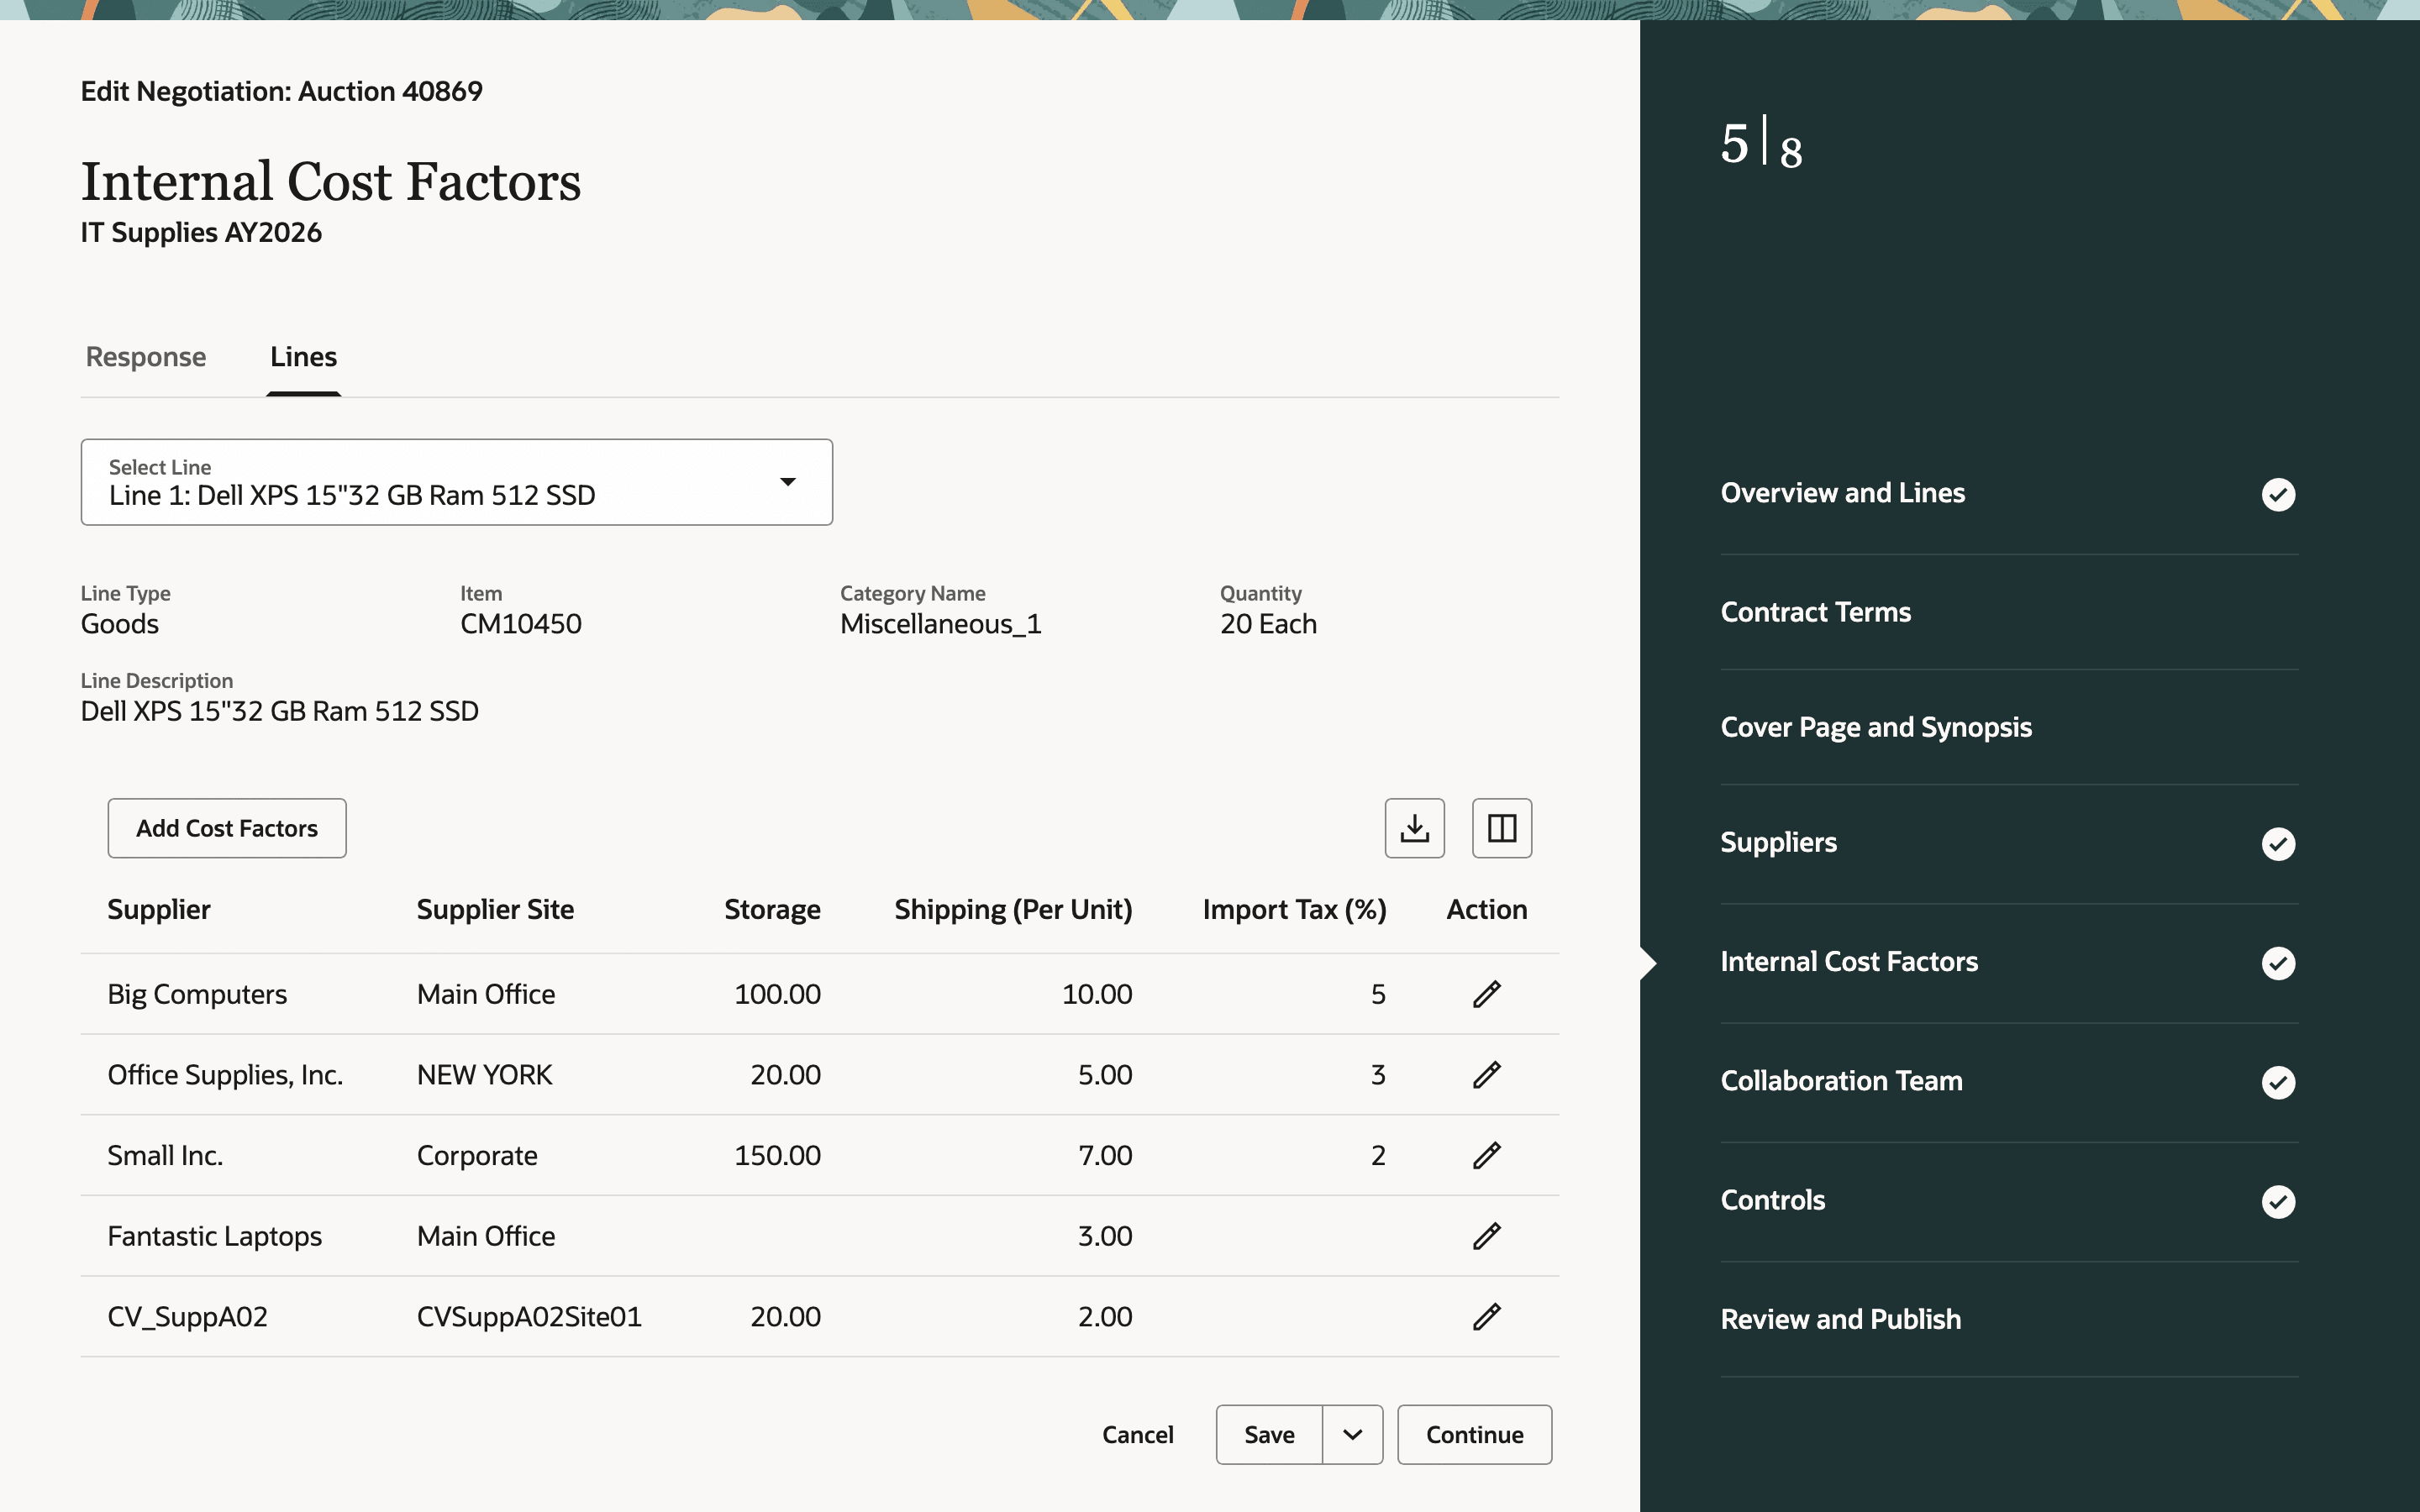
Task: Switch to the Response tab
Action: [x=146, y=357]
